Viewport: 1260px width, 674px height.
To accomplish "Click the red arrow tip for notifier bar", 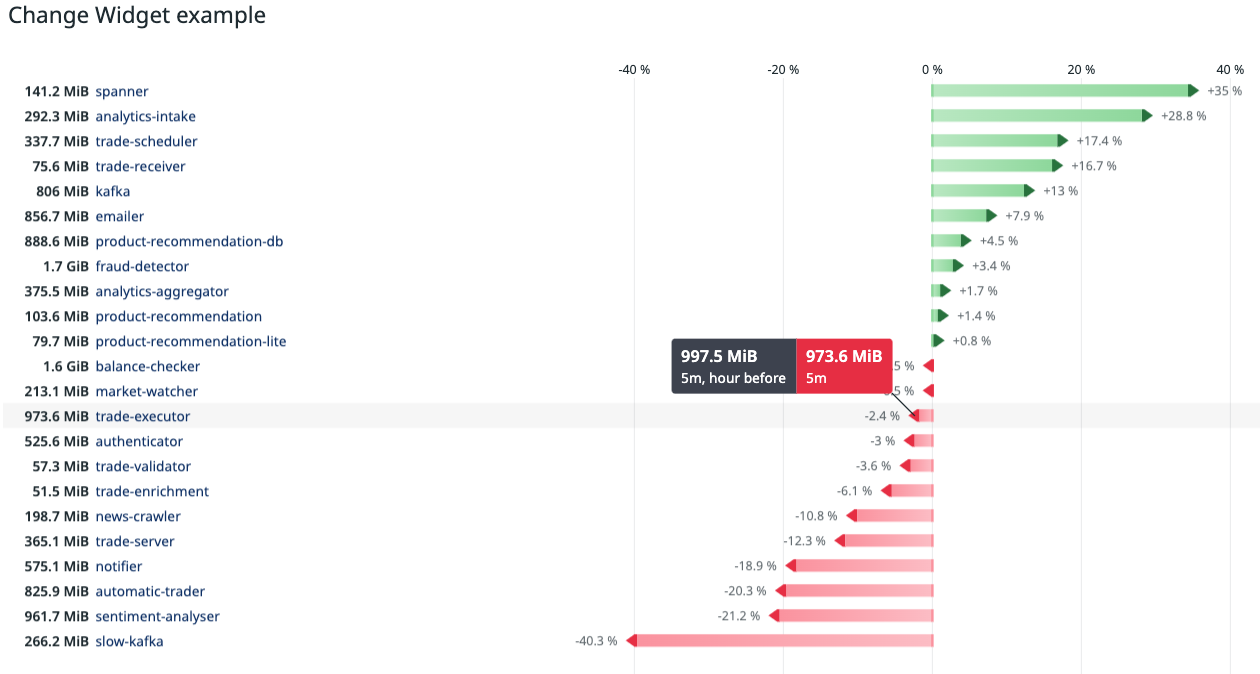I will [x=791, y=566].
